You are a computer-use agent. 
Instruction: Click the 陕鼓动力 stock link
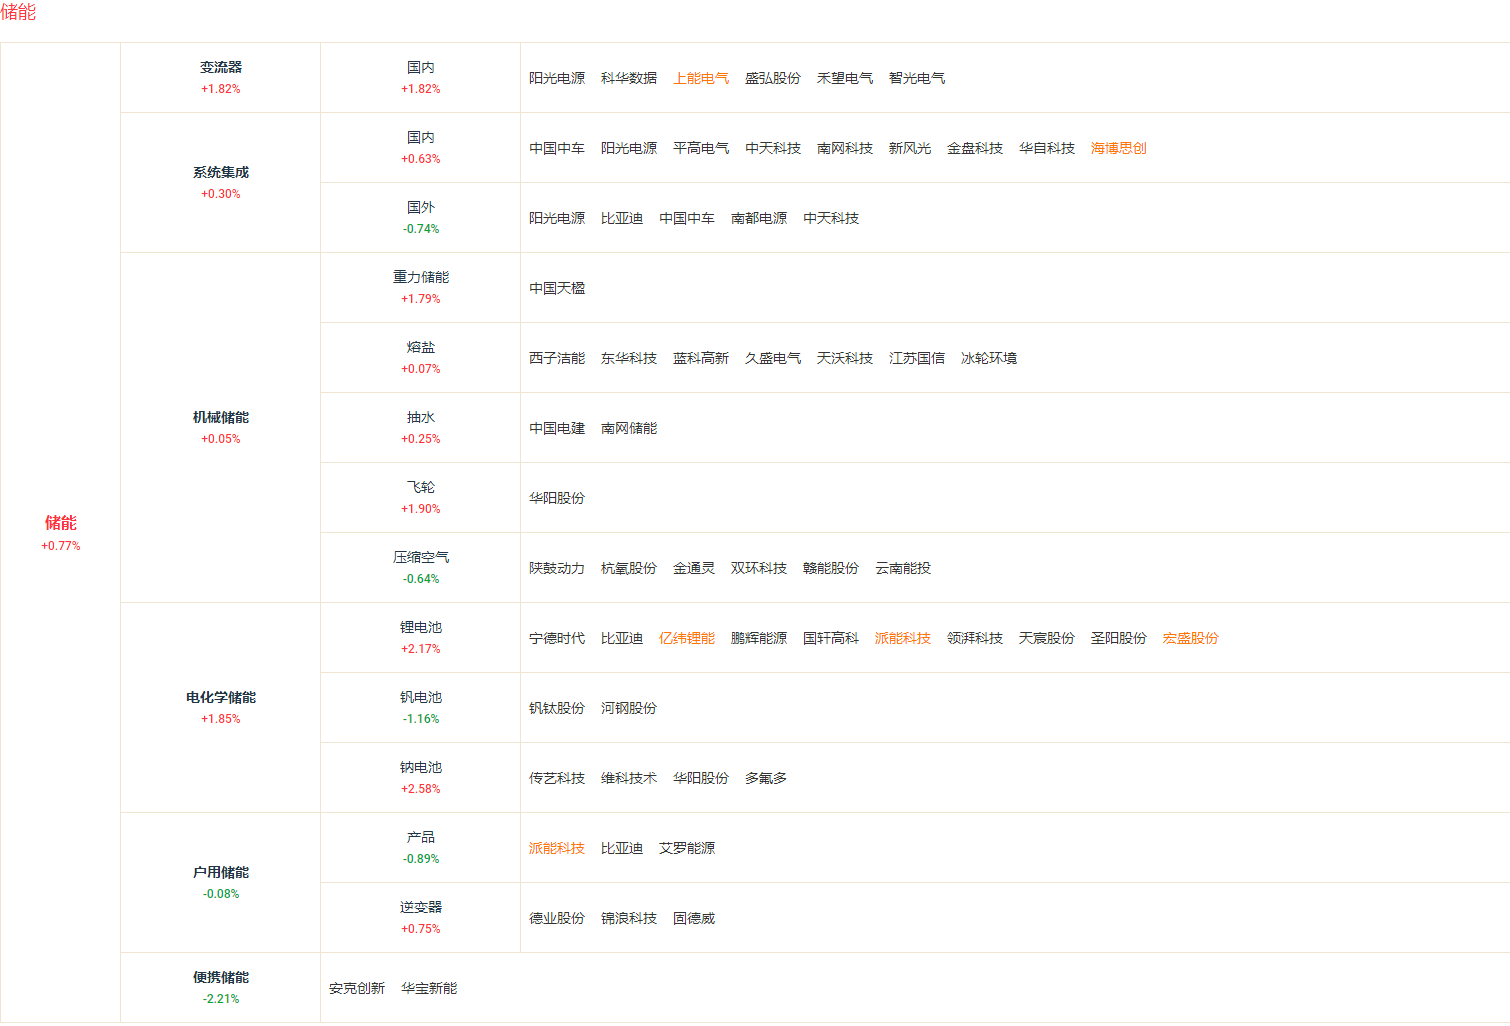click(x=557, y=568)
